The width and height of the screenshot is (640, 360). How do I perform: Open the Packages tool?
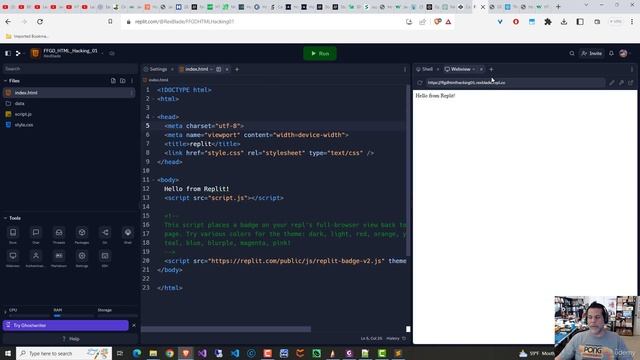[82, 235]
